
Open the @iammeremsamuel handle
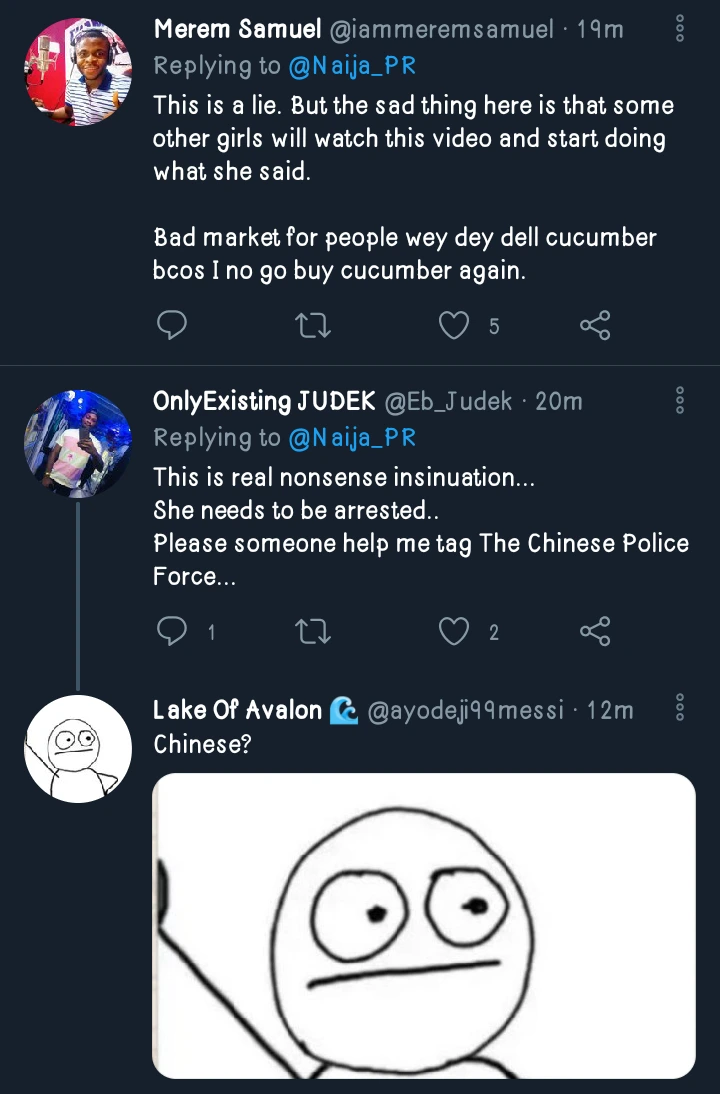point(440,30)
